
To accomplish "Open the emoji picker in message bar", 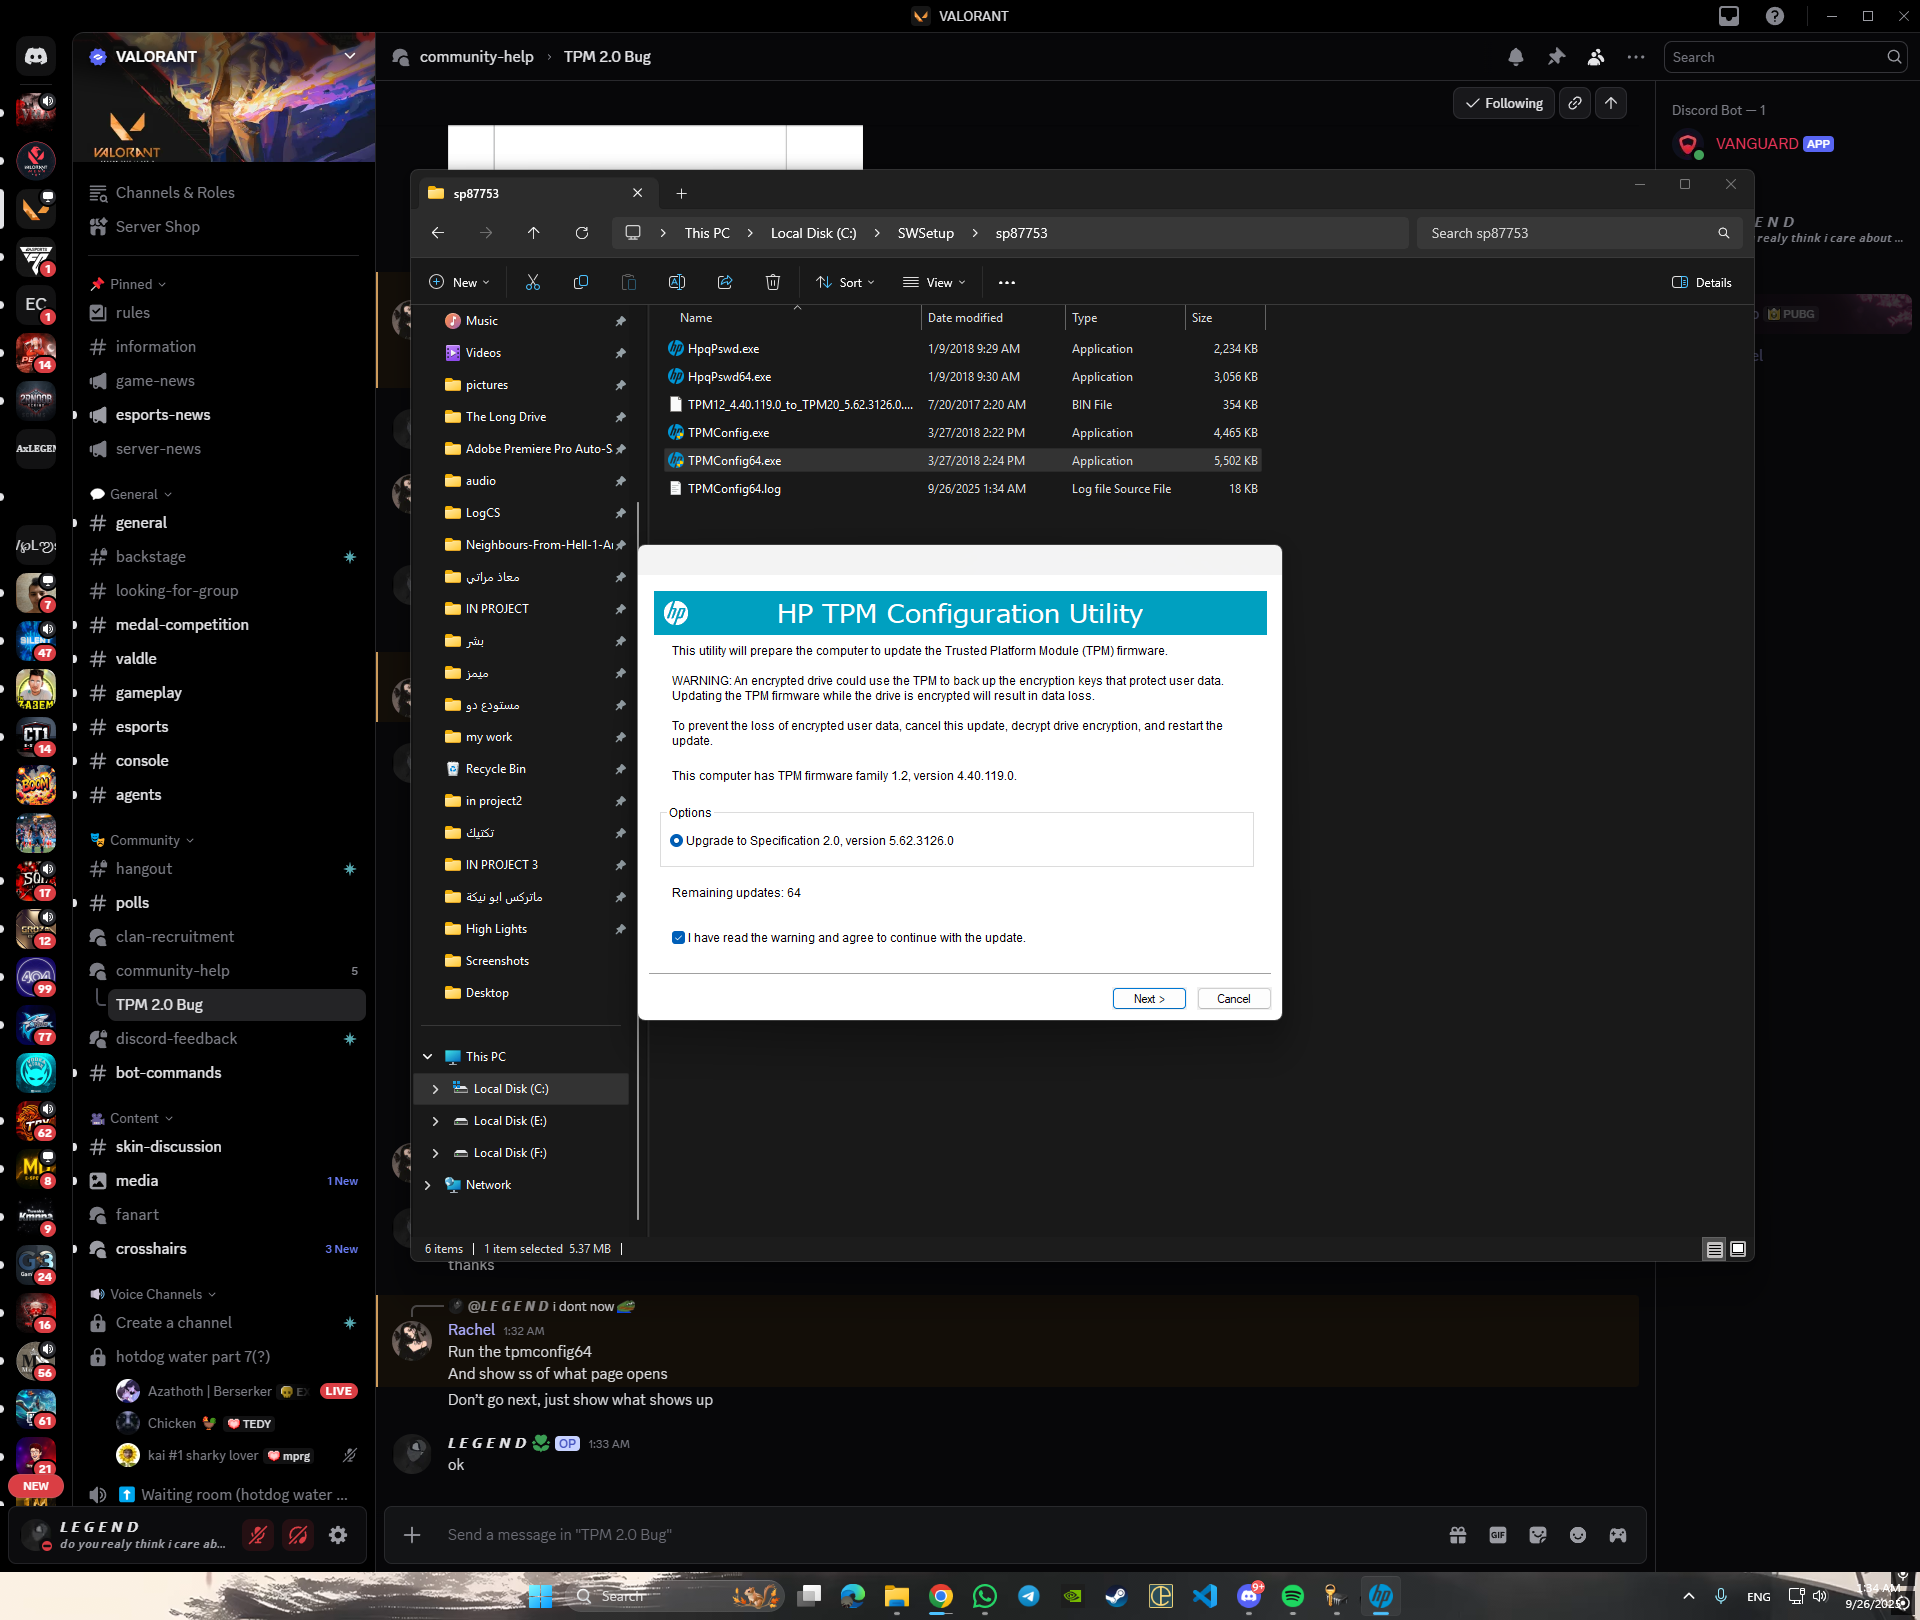I will 1578,1535.
